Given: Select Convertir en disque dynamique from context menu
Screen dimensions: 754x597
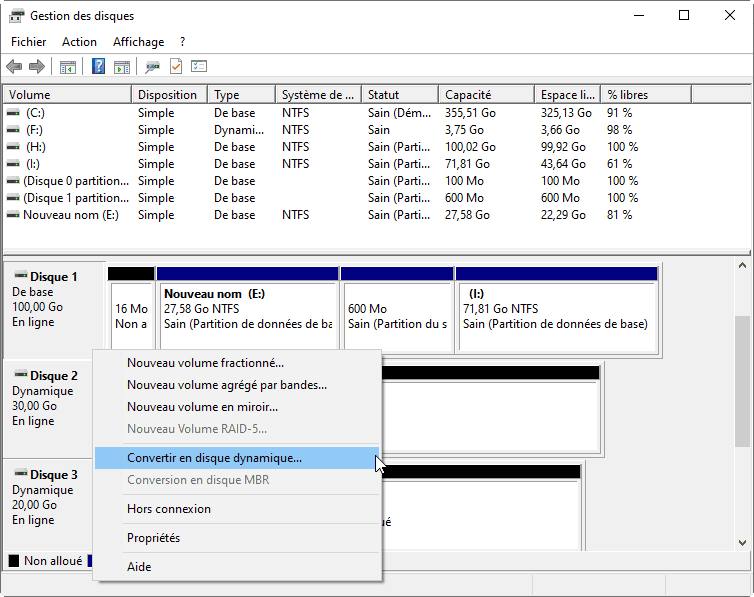Looking at the screenshot, I should (214, 458).
